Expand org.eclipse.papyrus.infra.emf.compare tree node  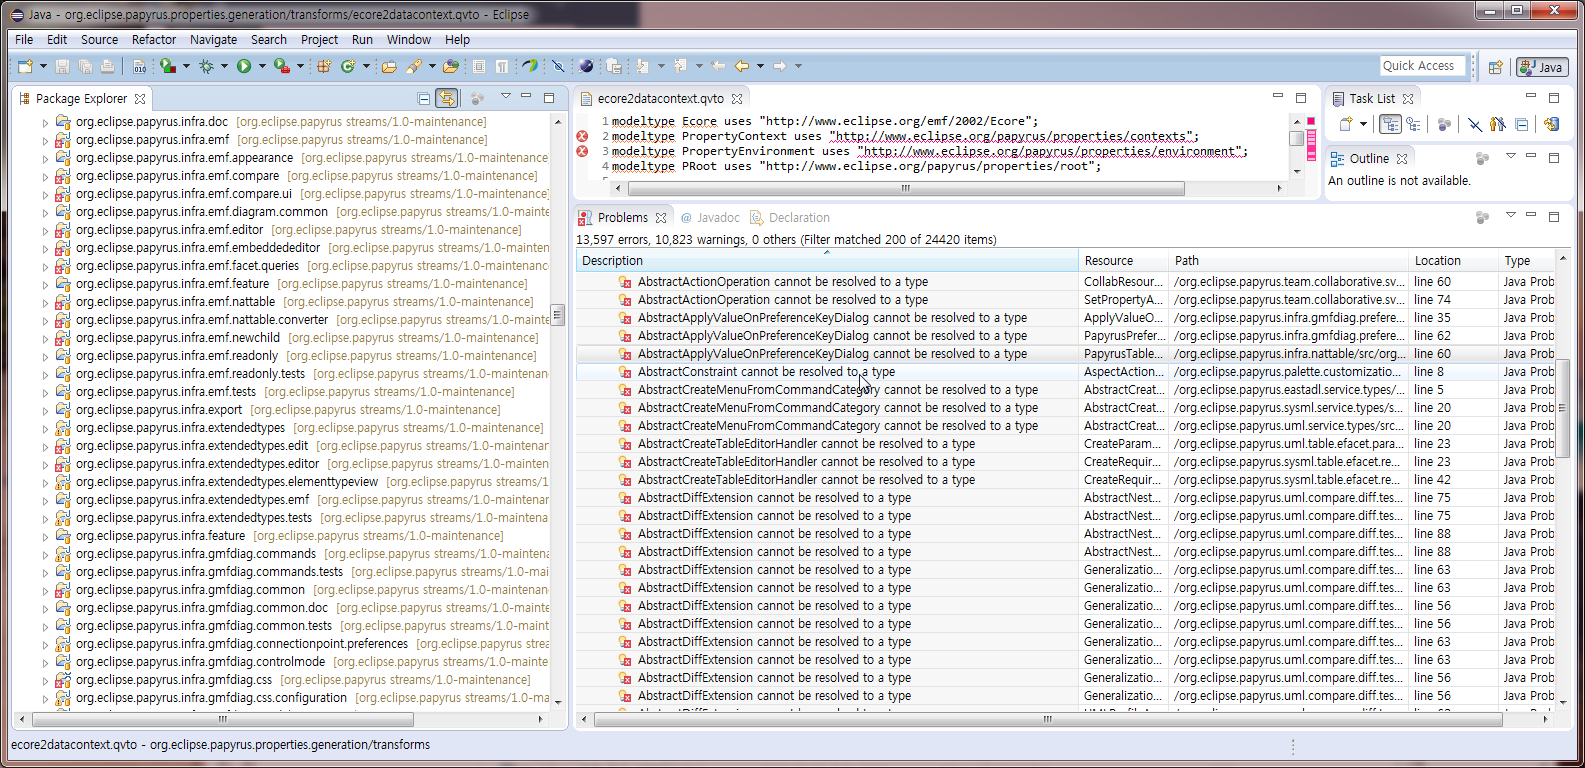[45, 176]
